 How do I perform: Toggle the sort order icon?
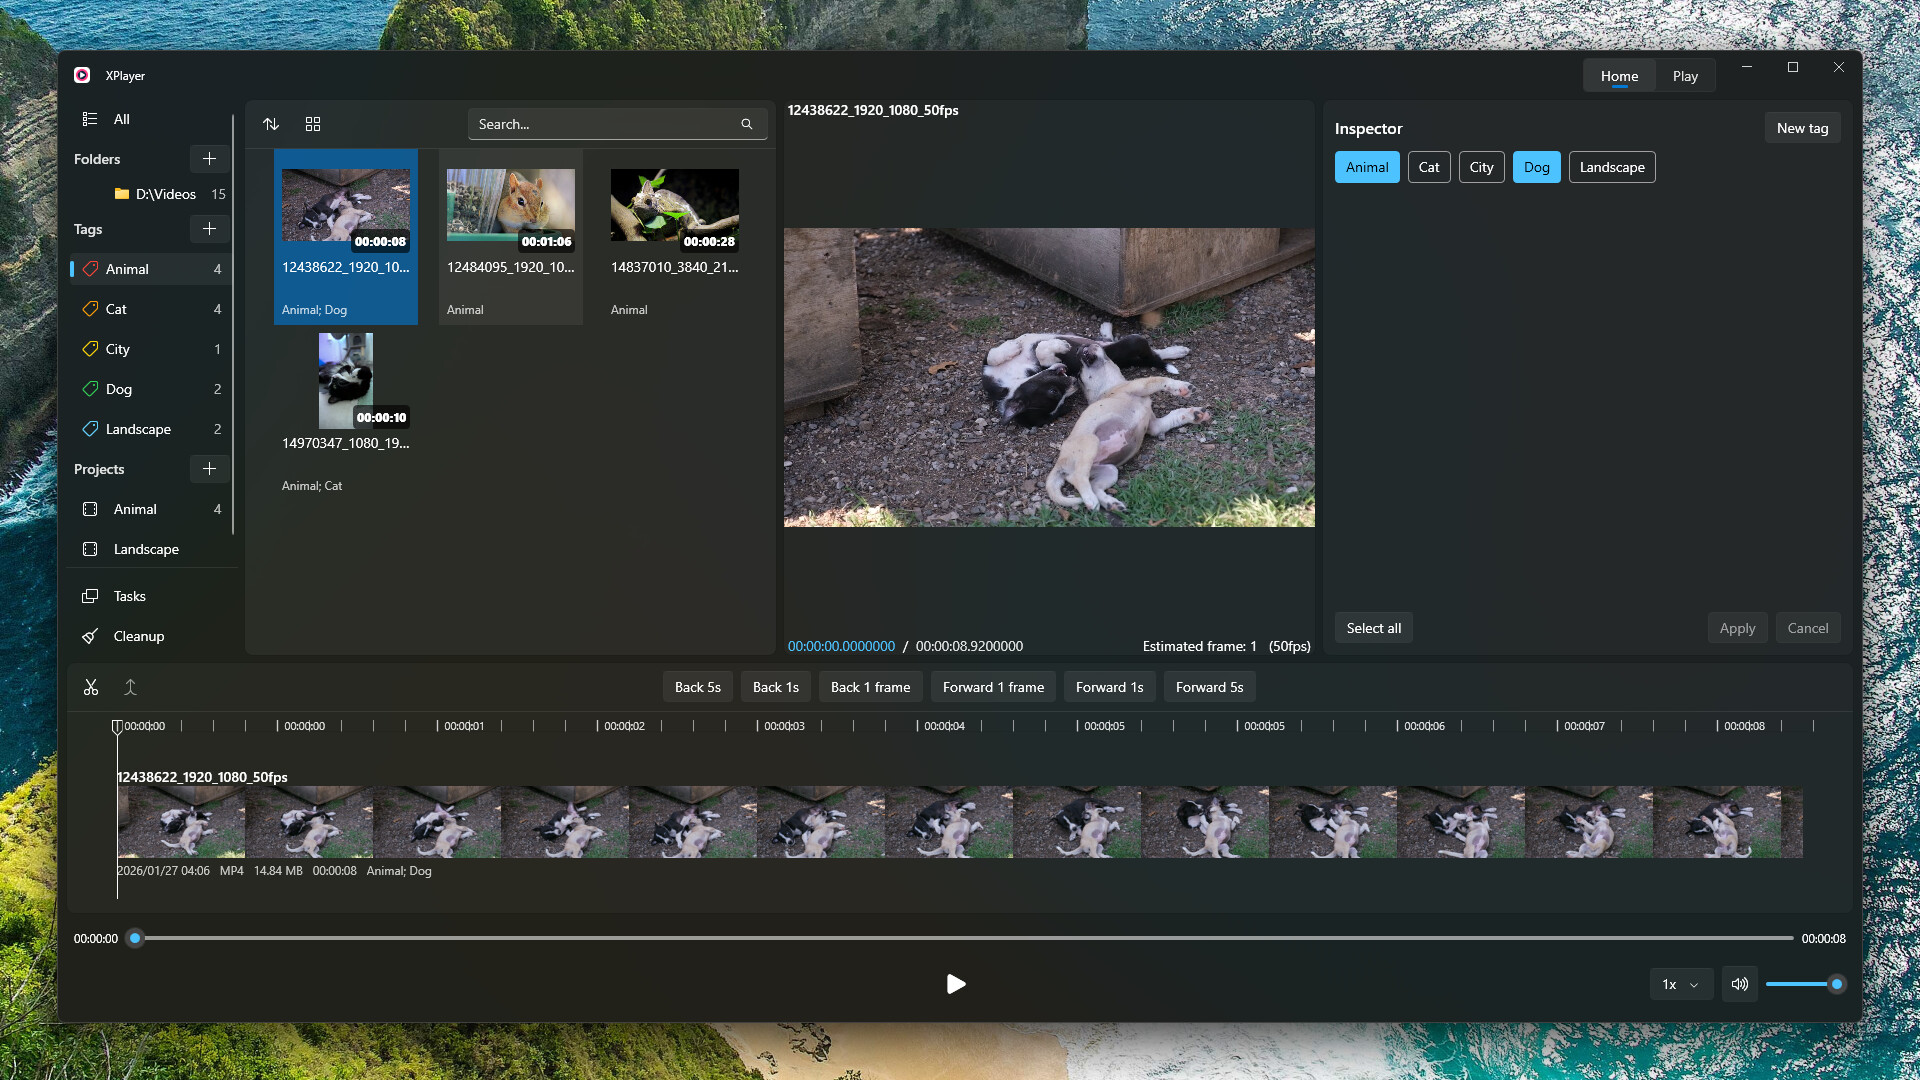(x=271, y=124)
